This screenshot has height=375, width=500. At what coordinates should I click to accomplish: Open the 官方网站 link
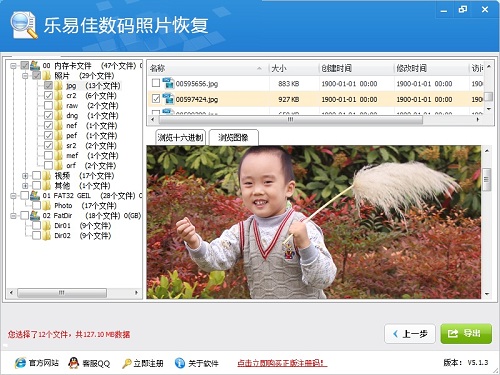[x=44, y=363]
